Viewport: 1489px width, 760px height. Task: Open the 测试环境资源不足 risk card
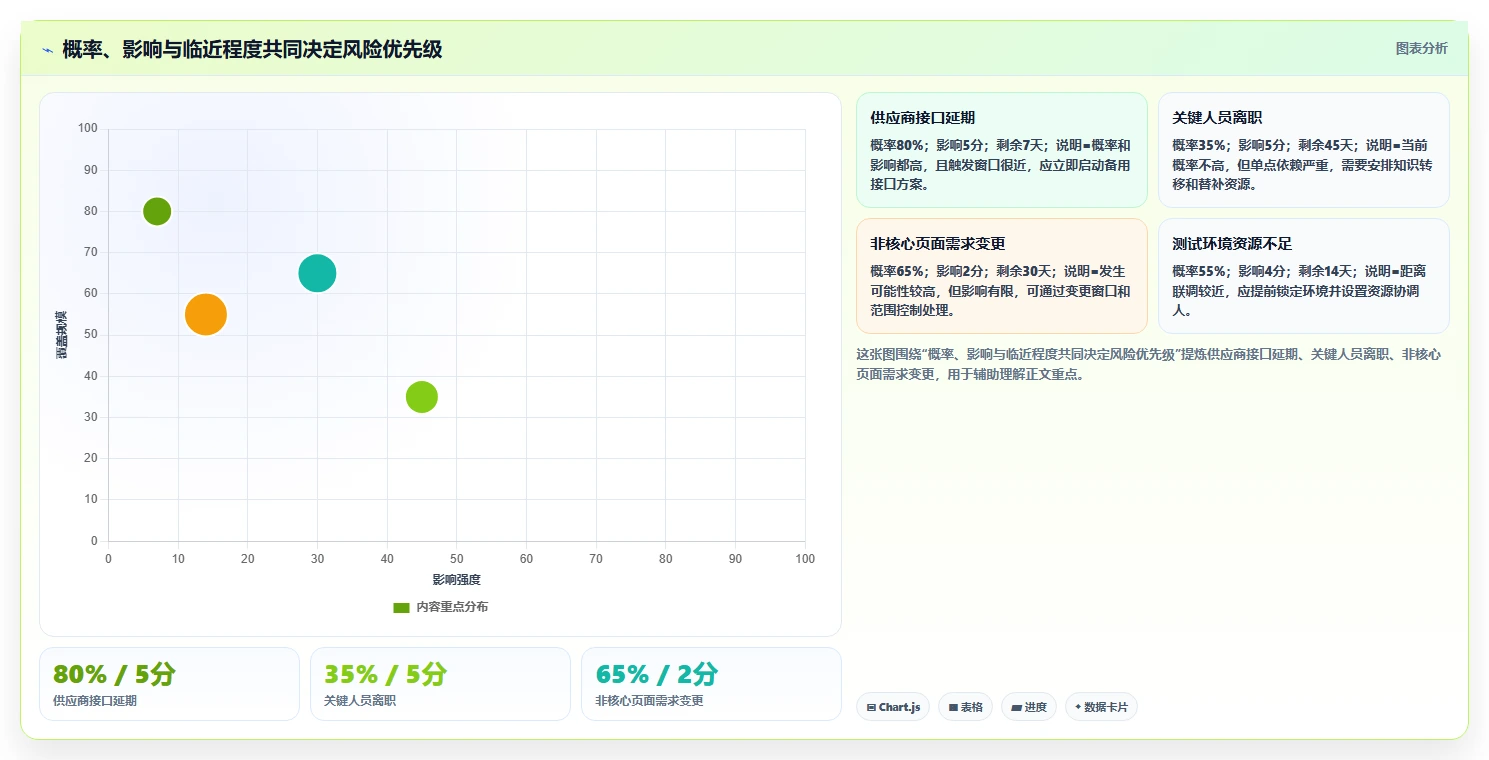(x=1303, y=276)
